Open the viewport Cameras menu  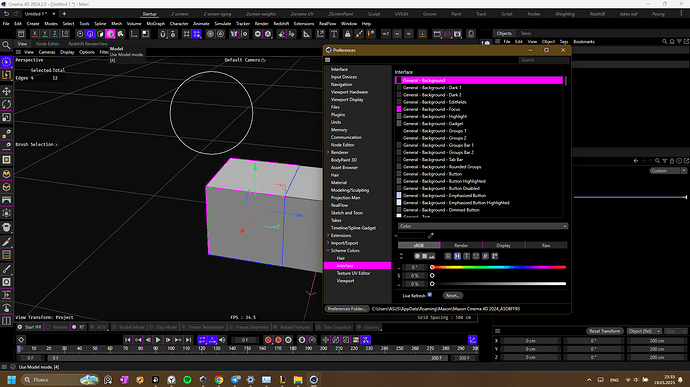click(47, 52)
